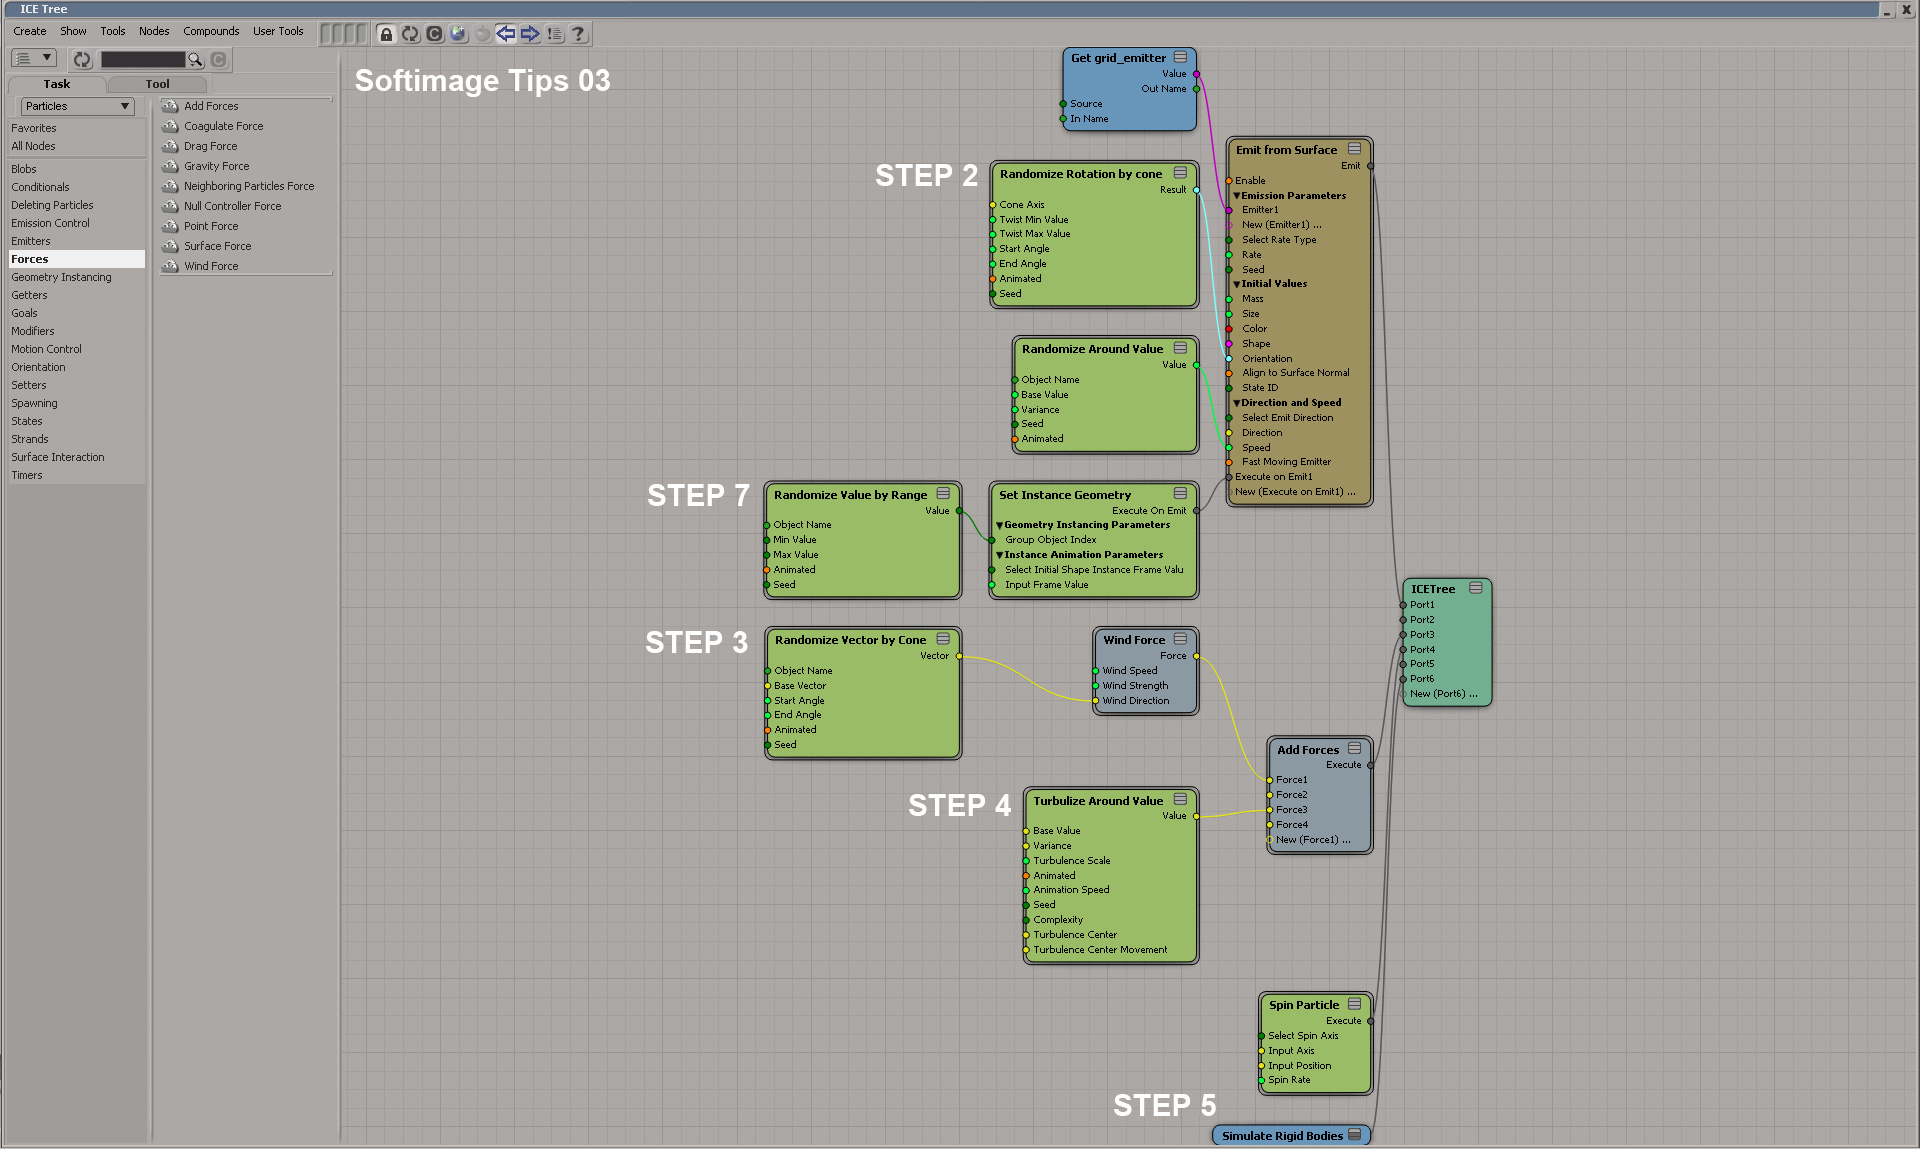Click the blue left arrow navigation icon

click(506, 34)
